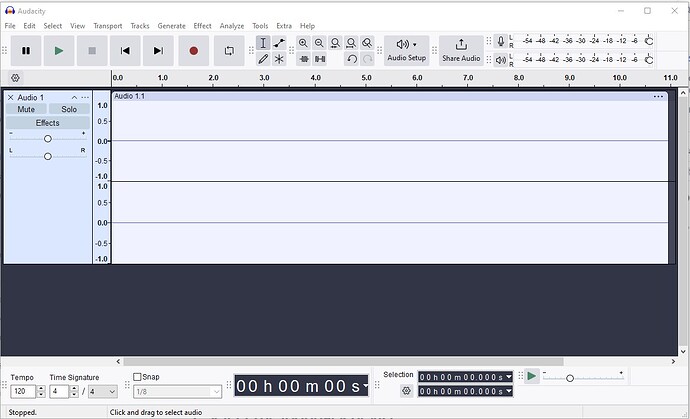Image resolution: width=690 pixels, height=419 pixels.
Task: Click the Pause transport button
Action: click(26, 51)
